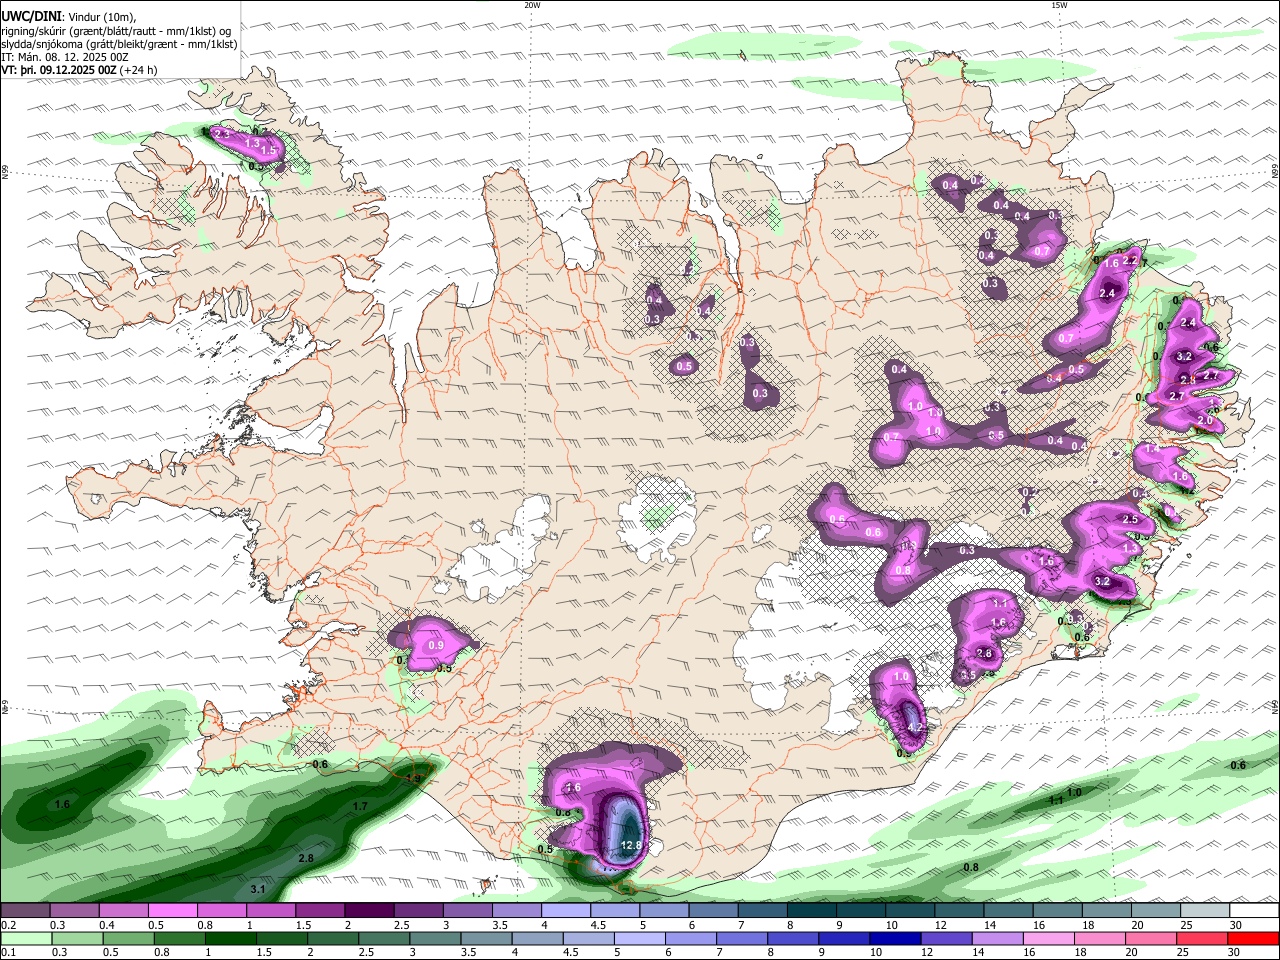Click the '12.8' precipitation maximum value
Image resolution: width=1280 pixels, height=960 pixels.
coord(630,845)
